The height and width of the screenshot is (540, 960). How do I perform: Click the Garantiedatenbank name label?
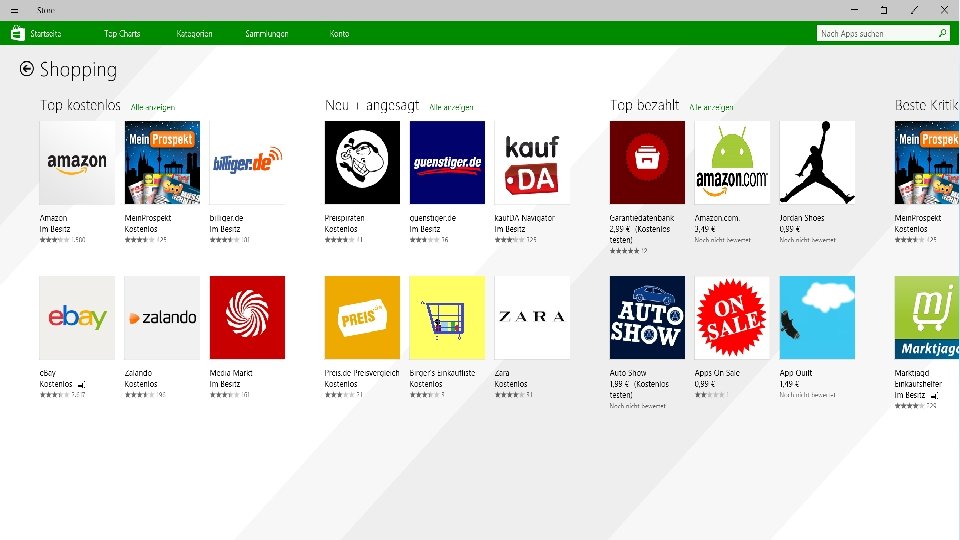(642, 218)
